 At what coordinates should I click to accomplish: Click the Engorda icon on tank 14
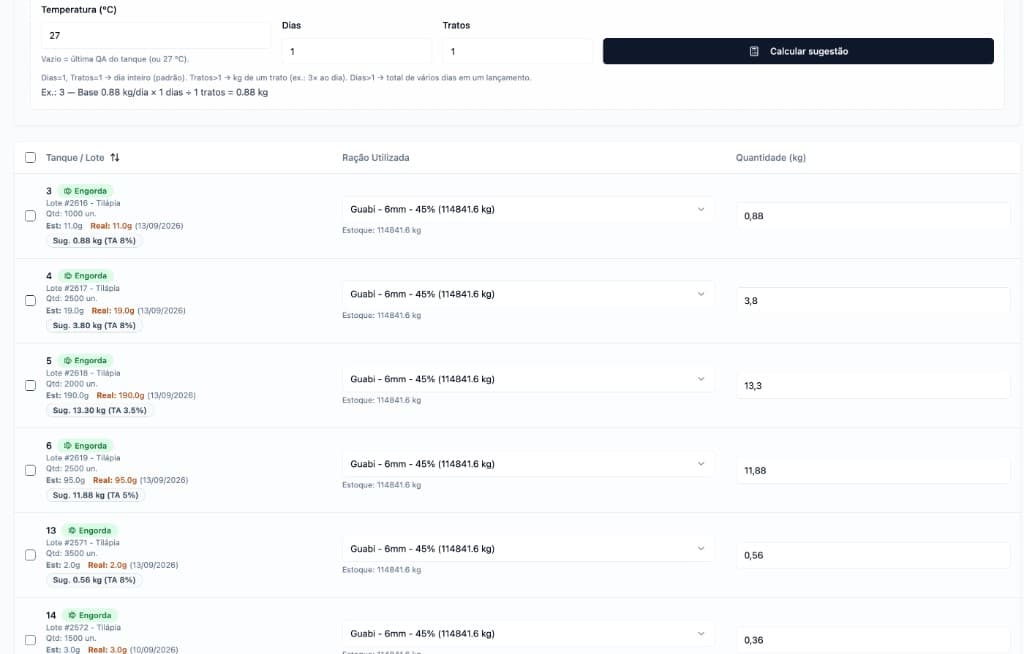[72, 615]
